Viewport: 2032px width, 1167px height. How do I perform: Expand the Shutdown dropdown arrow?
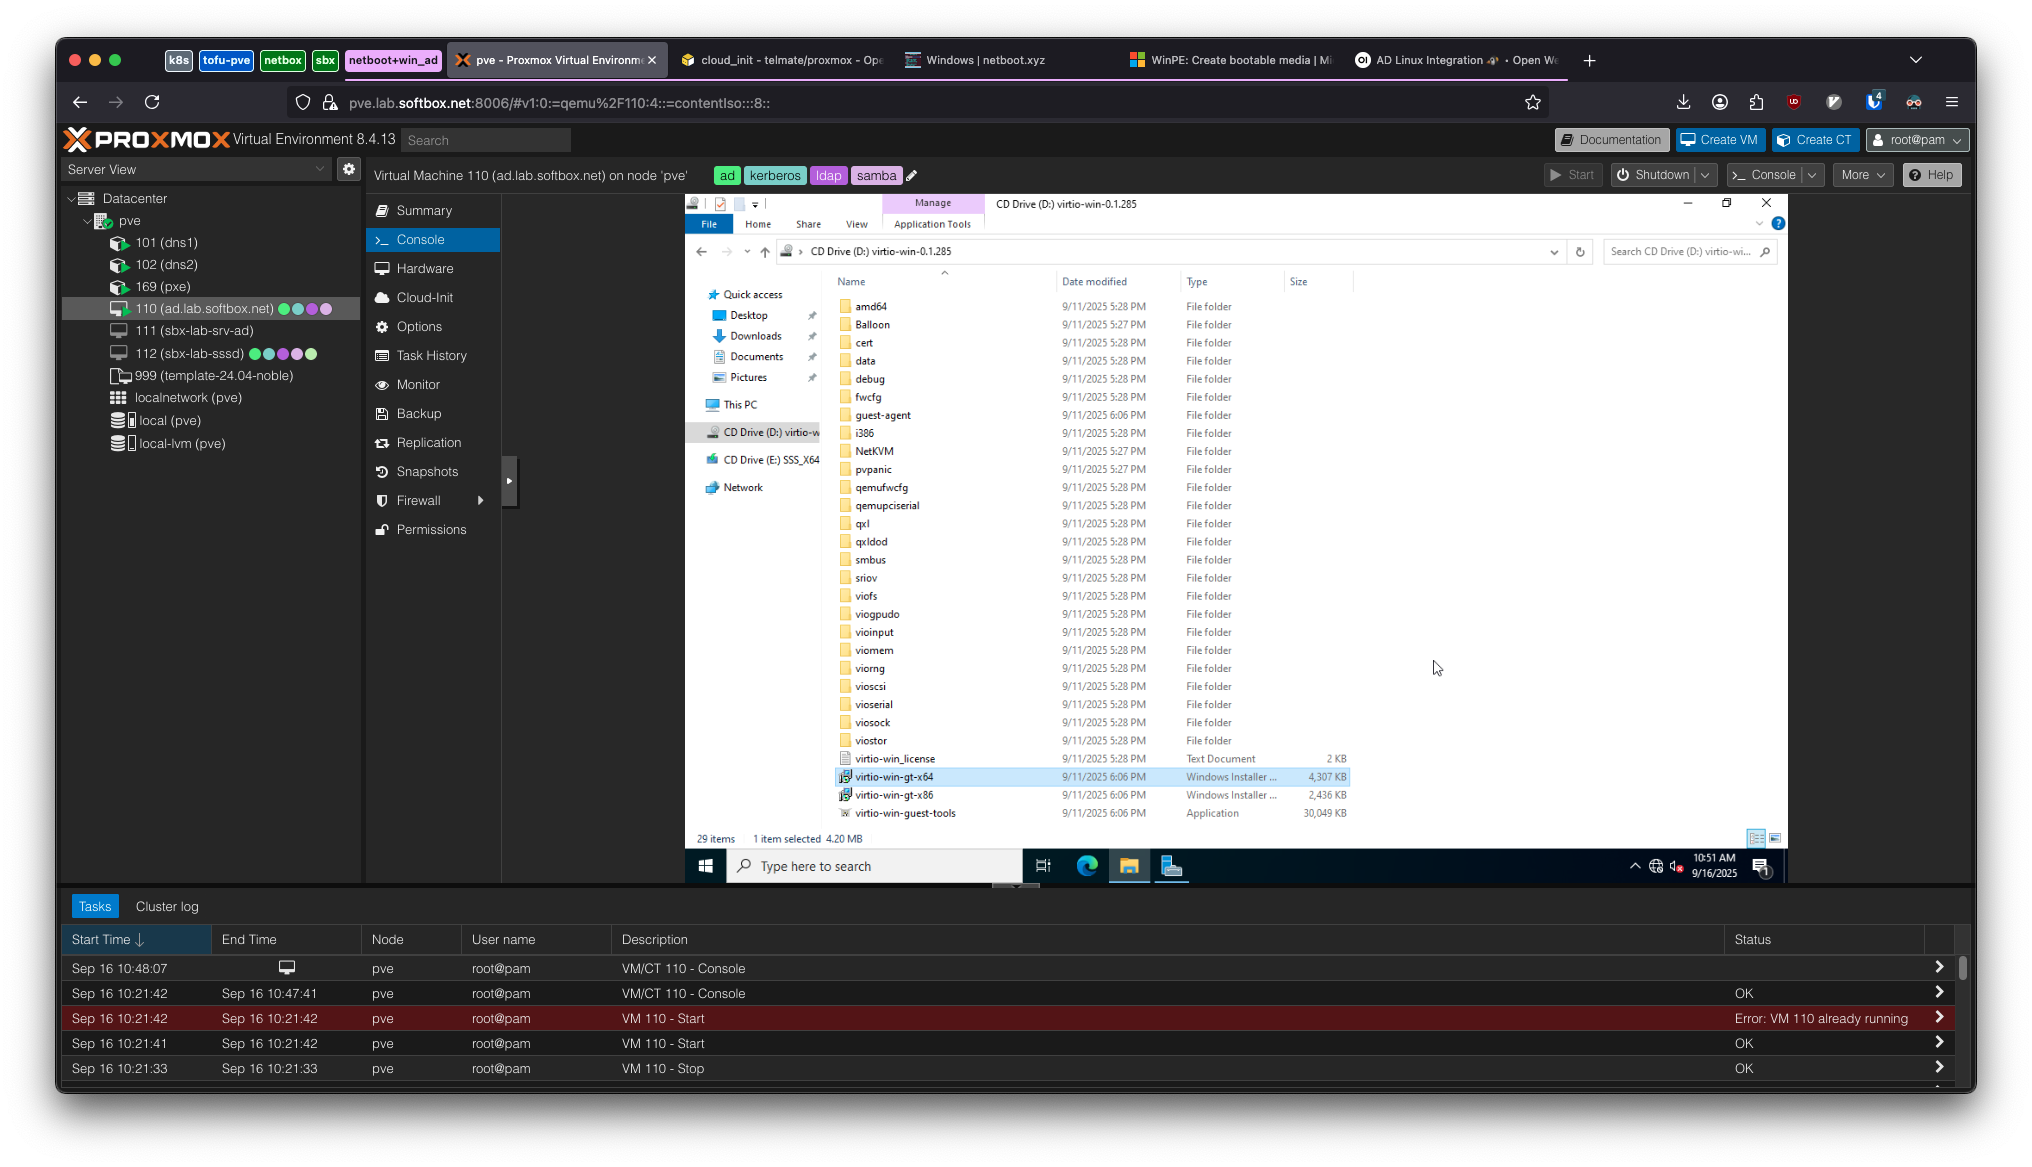[x=1705, y=174]
